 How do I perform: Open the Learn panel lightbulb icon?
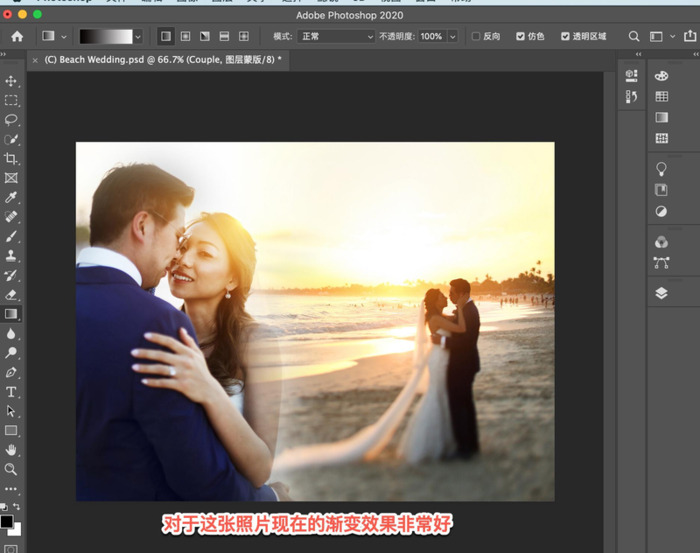[x=662, y=169]
